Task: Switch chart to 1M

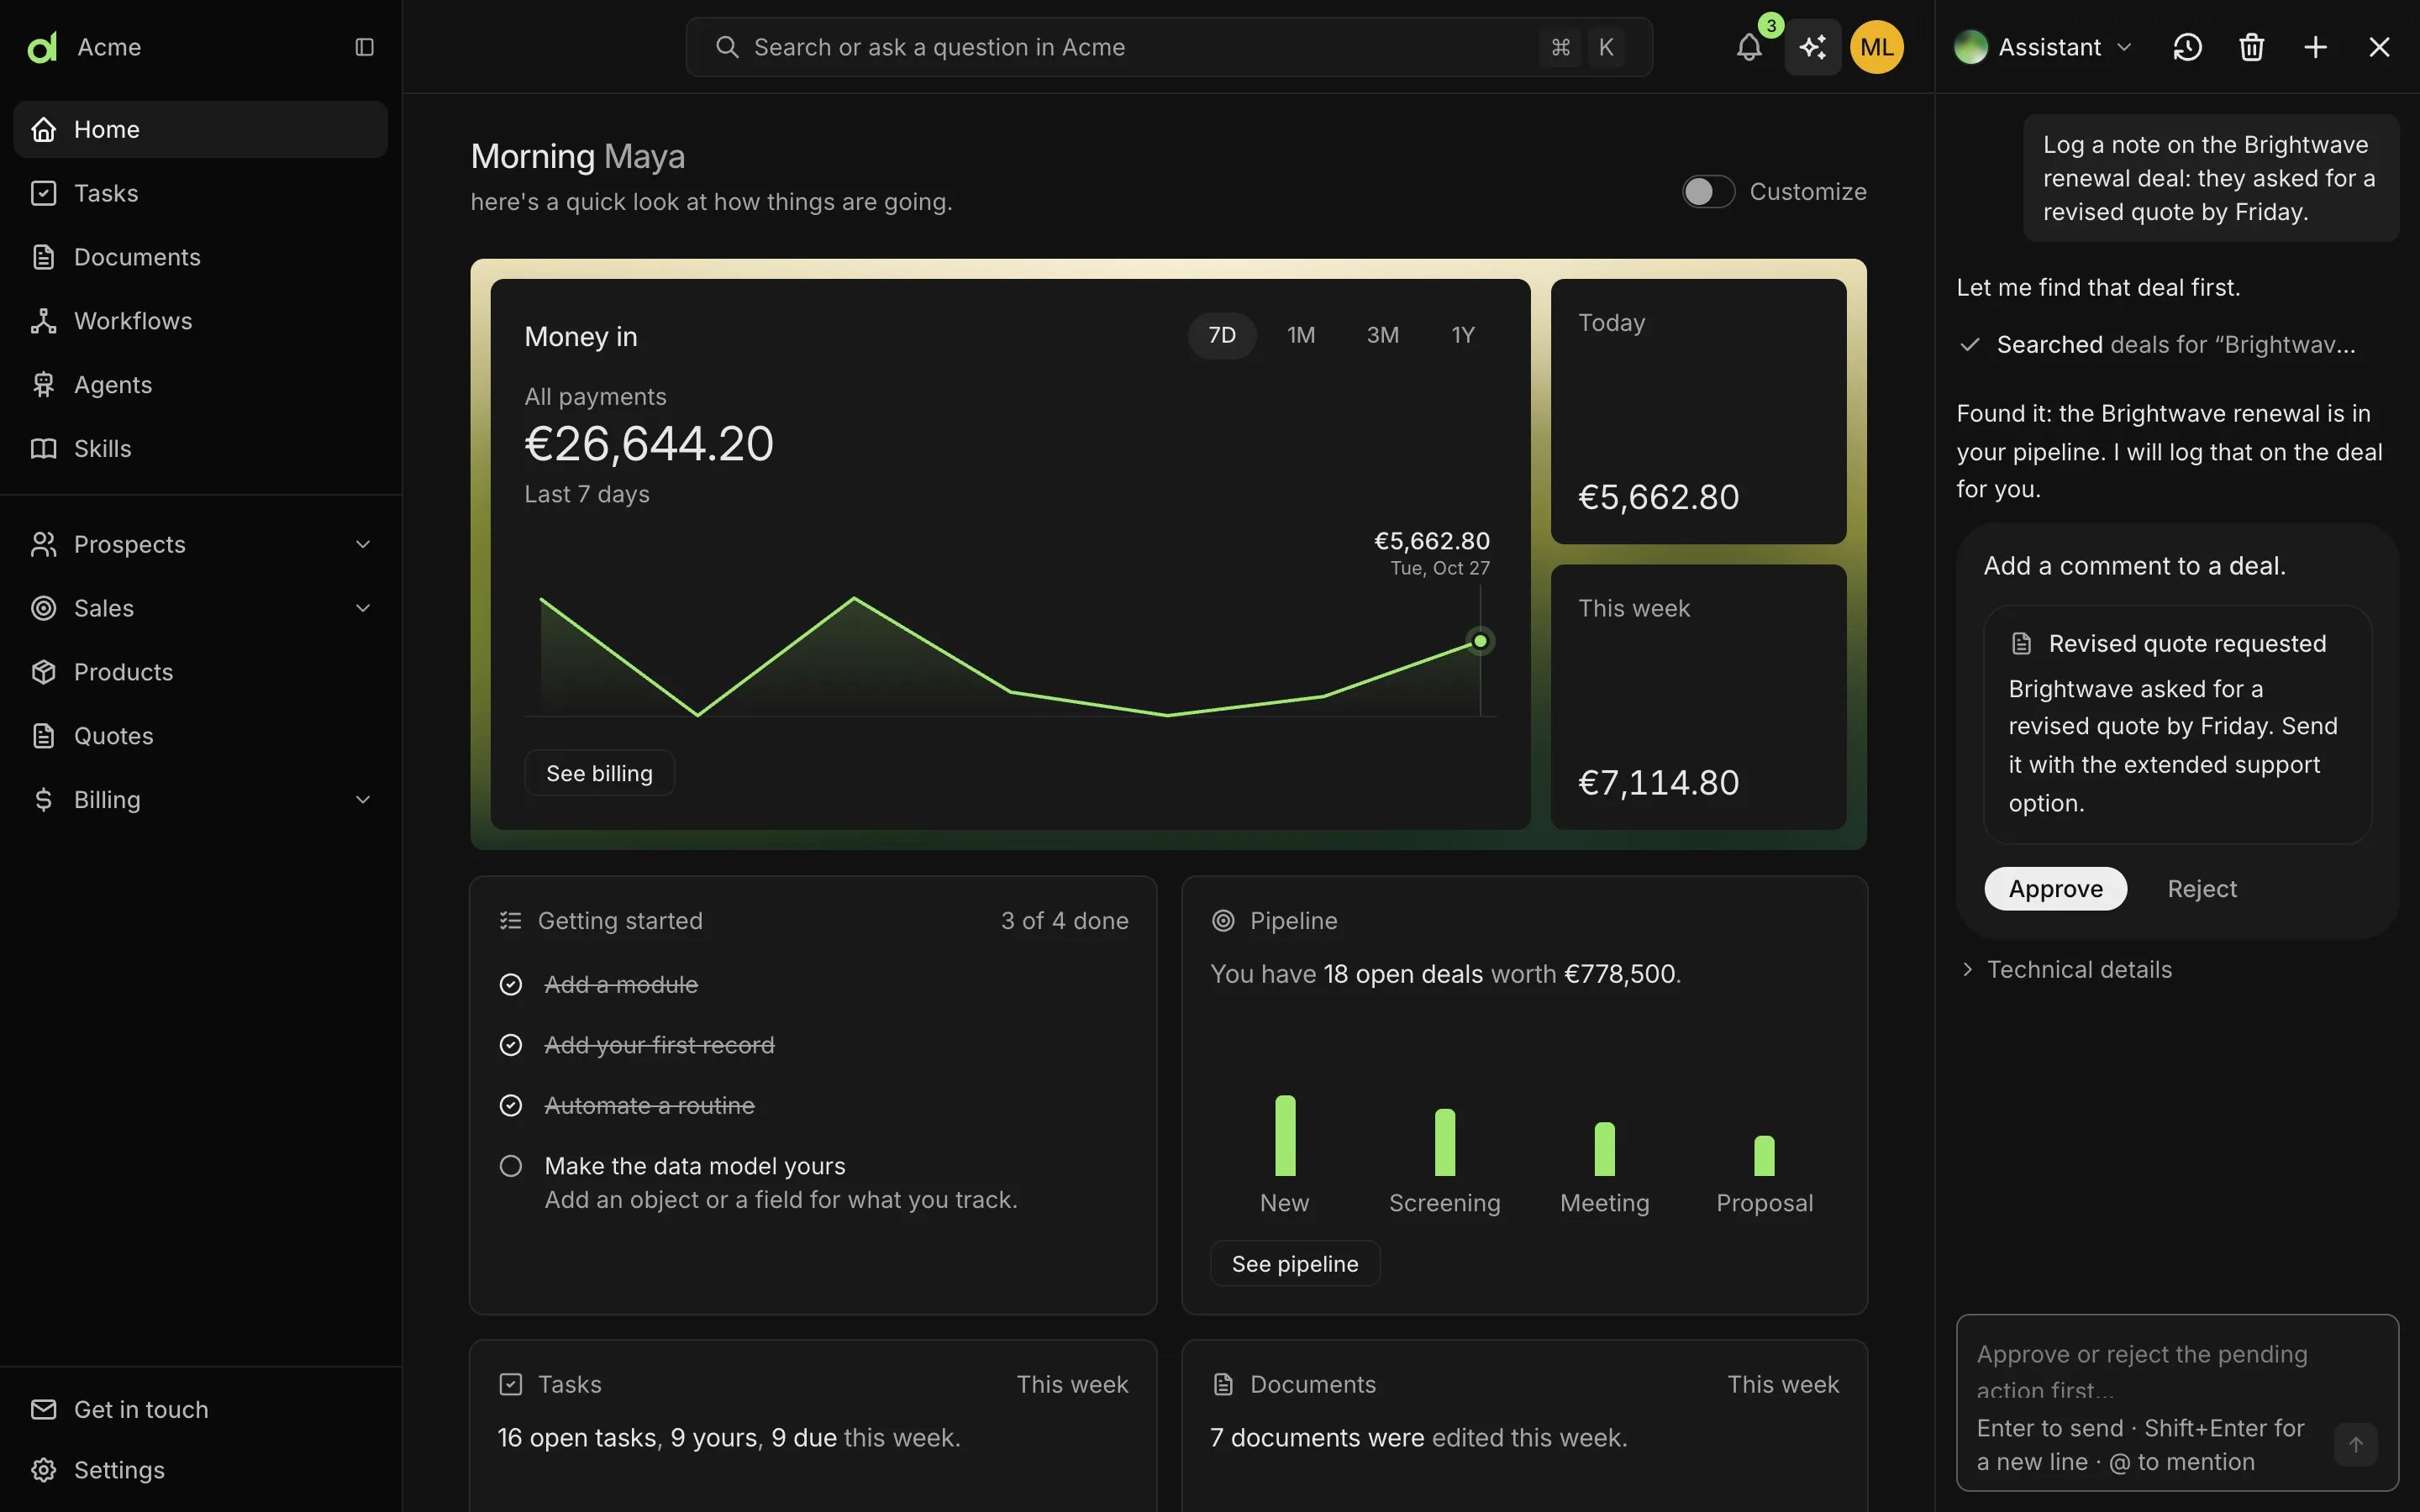Action: (1301, 335)
